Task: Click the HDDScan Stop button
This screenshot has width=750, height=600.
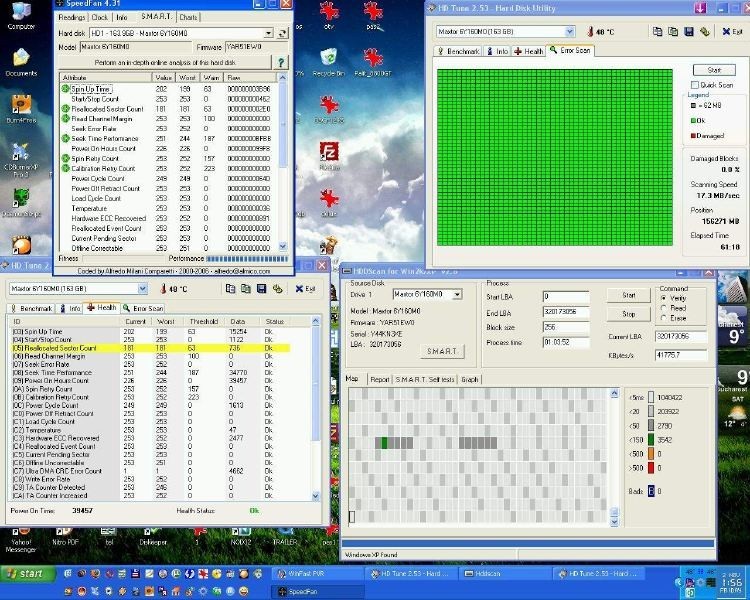Action: click(x=628, y=314)
